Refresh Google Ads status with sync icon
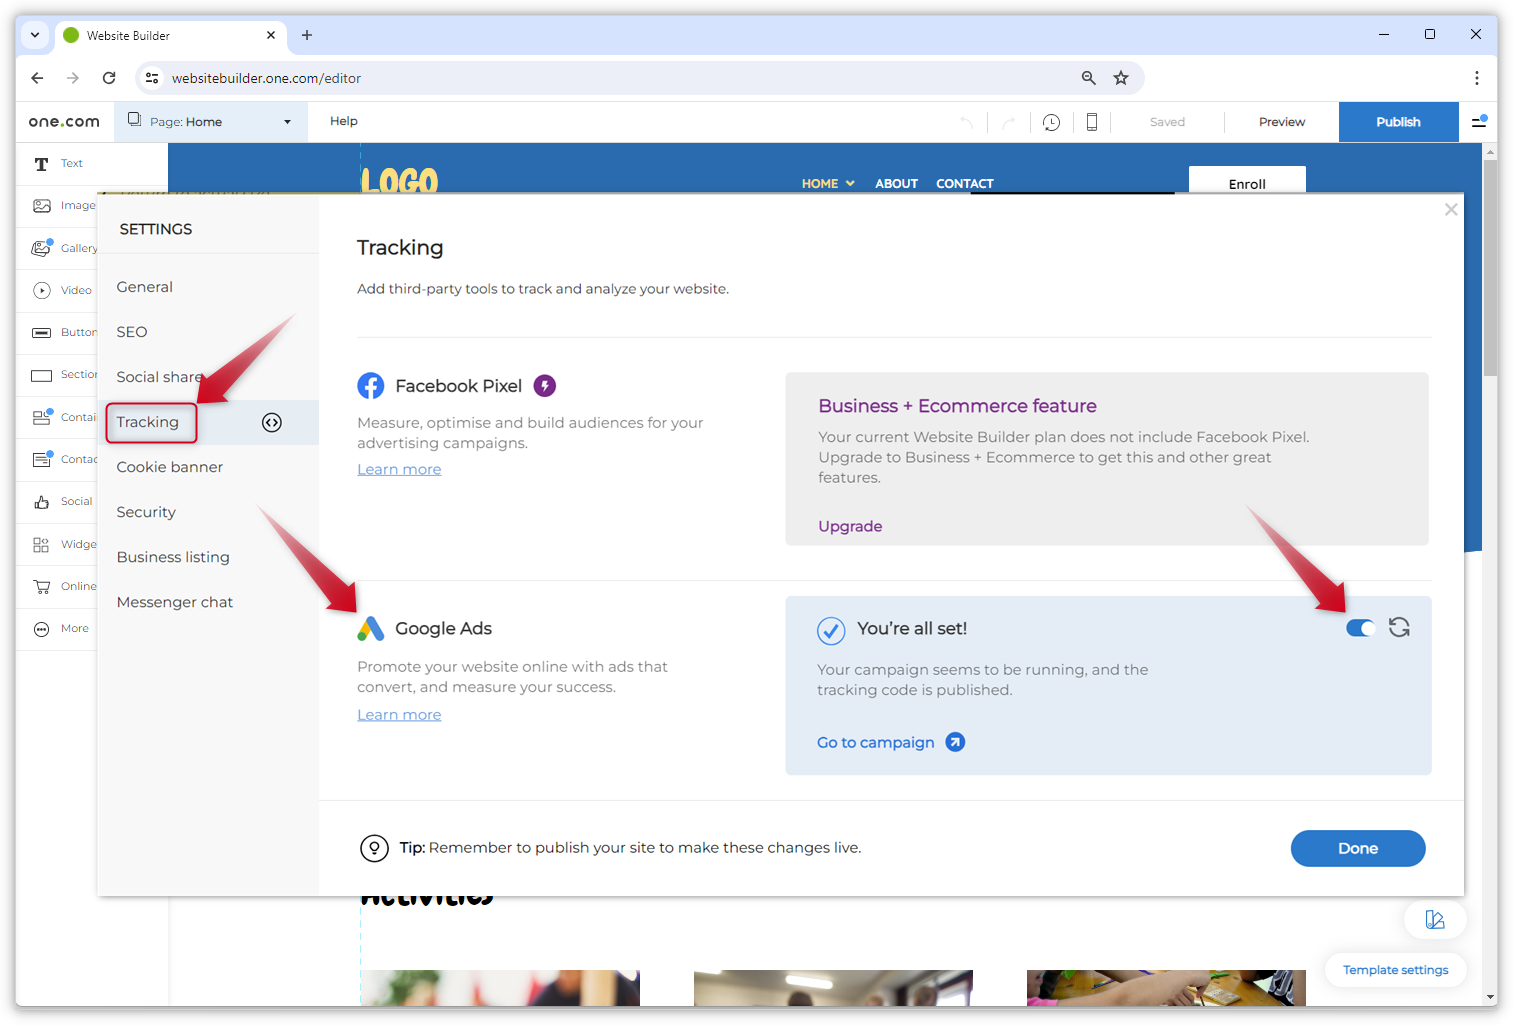Viewport: 1513px width, 1025px height. pyautogui.click(x=1399, y=627)
